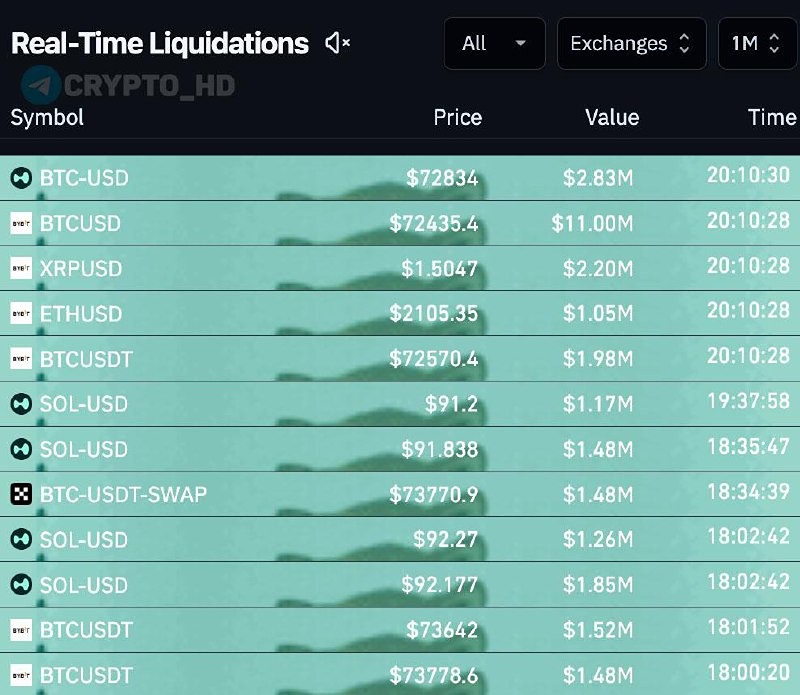Viewport: 800px width, 695px height.
Task: Sort the table by the Value column
Action: pos(611,117)
